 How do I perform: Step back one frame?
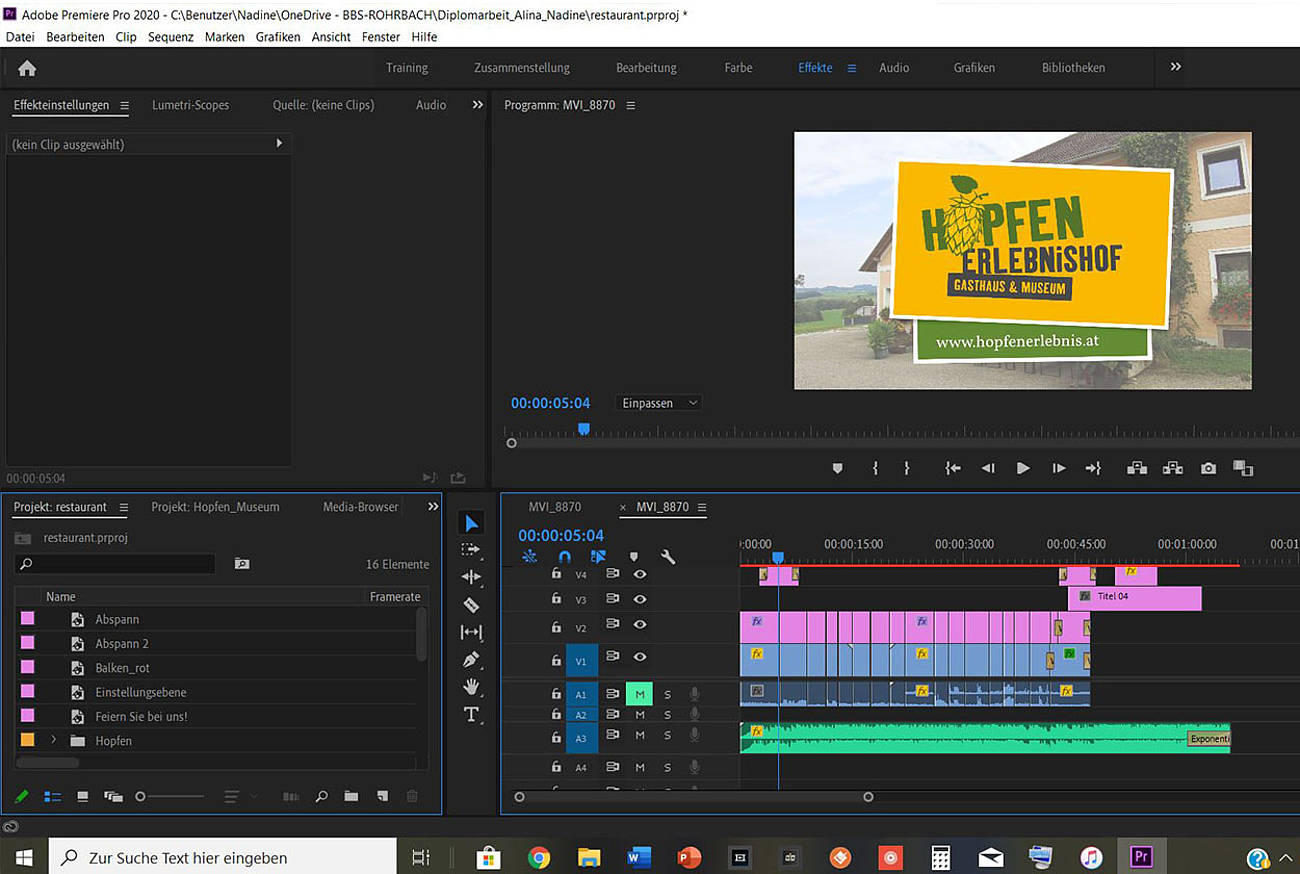pos(988,468)
